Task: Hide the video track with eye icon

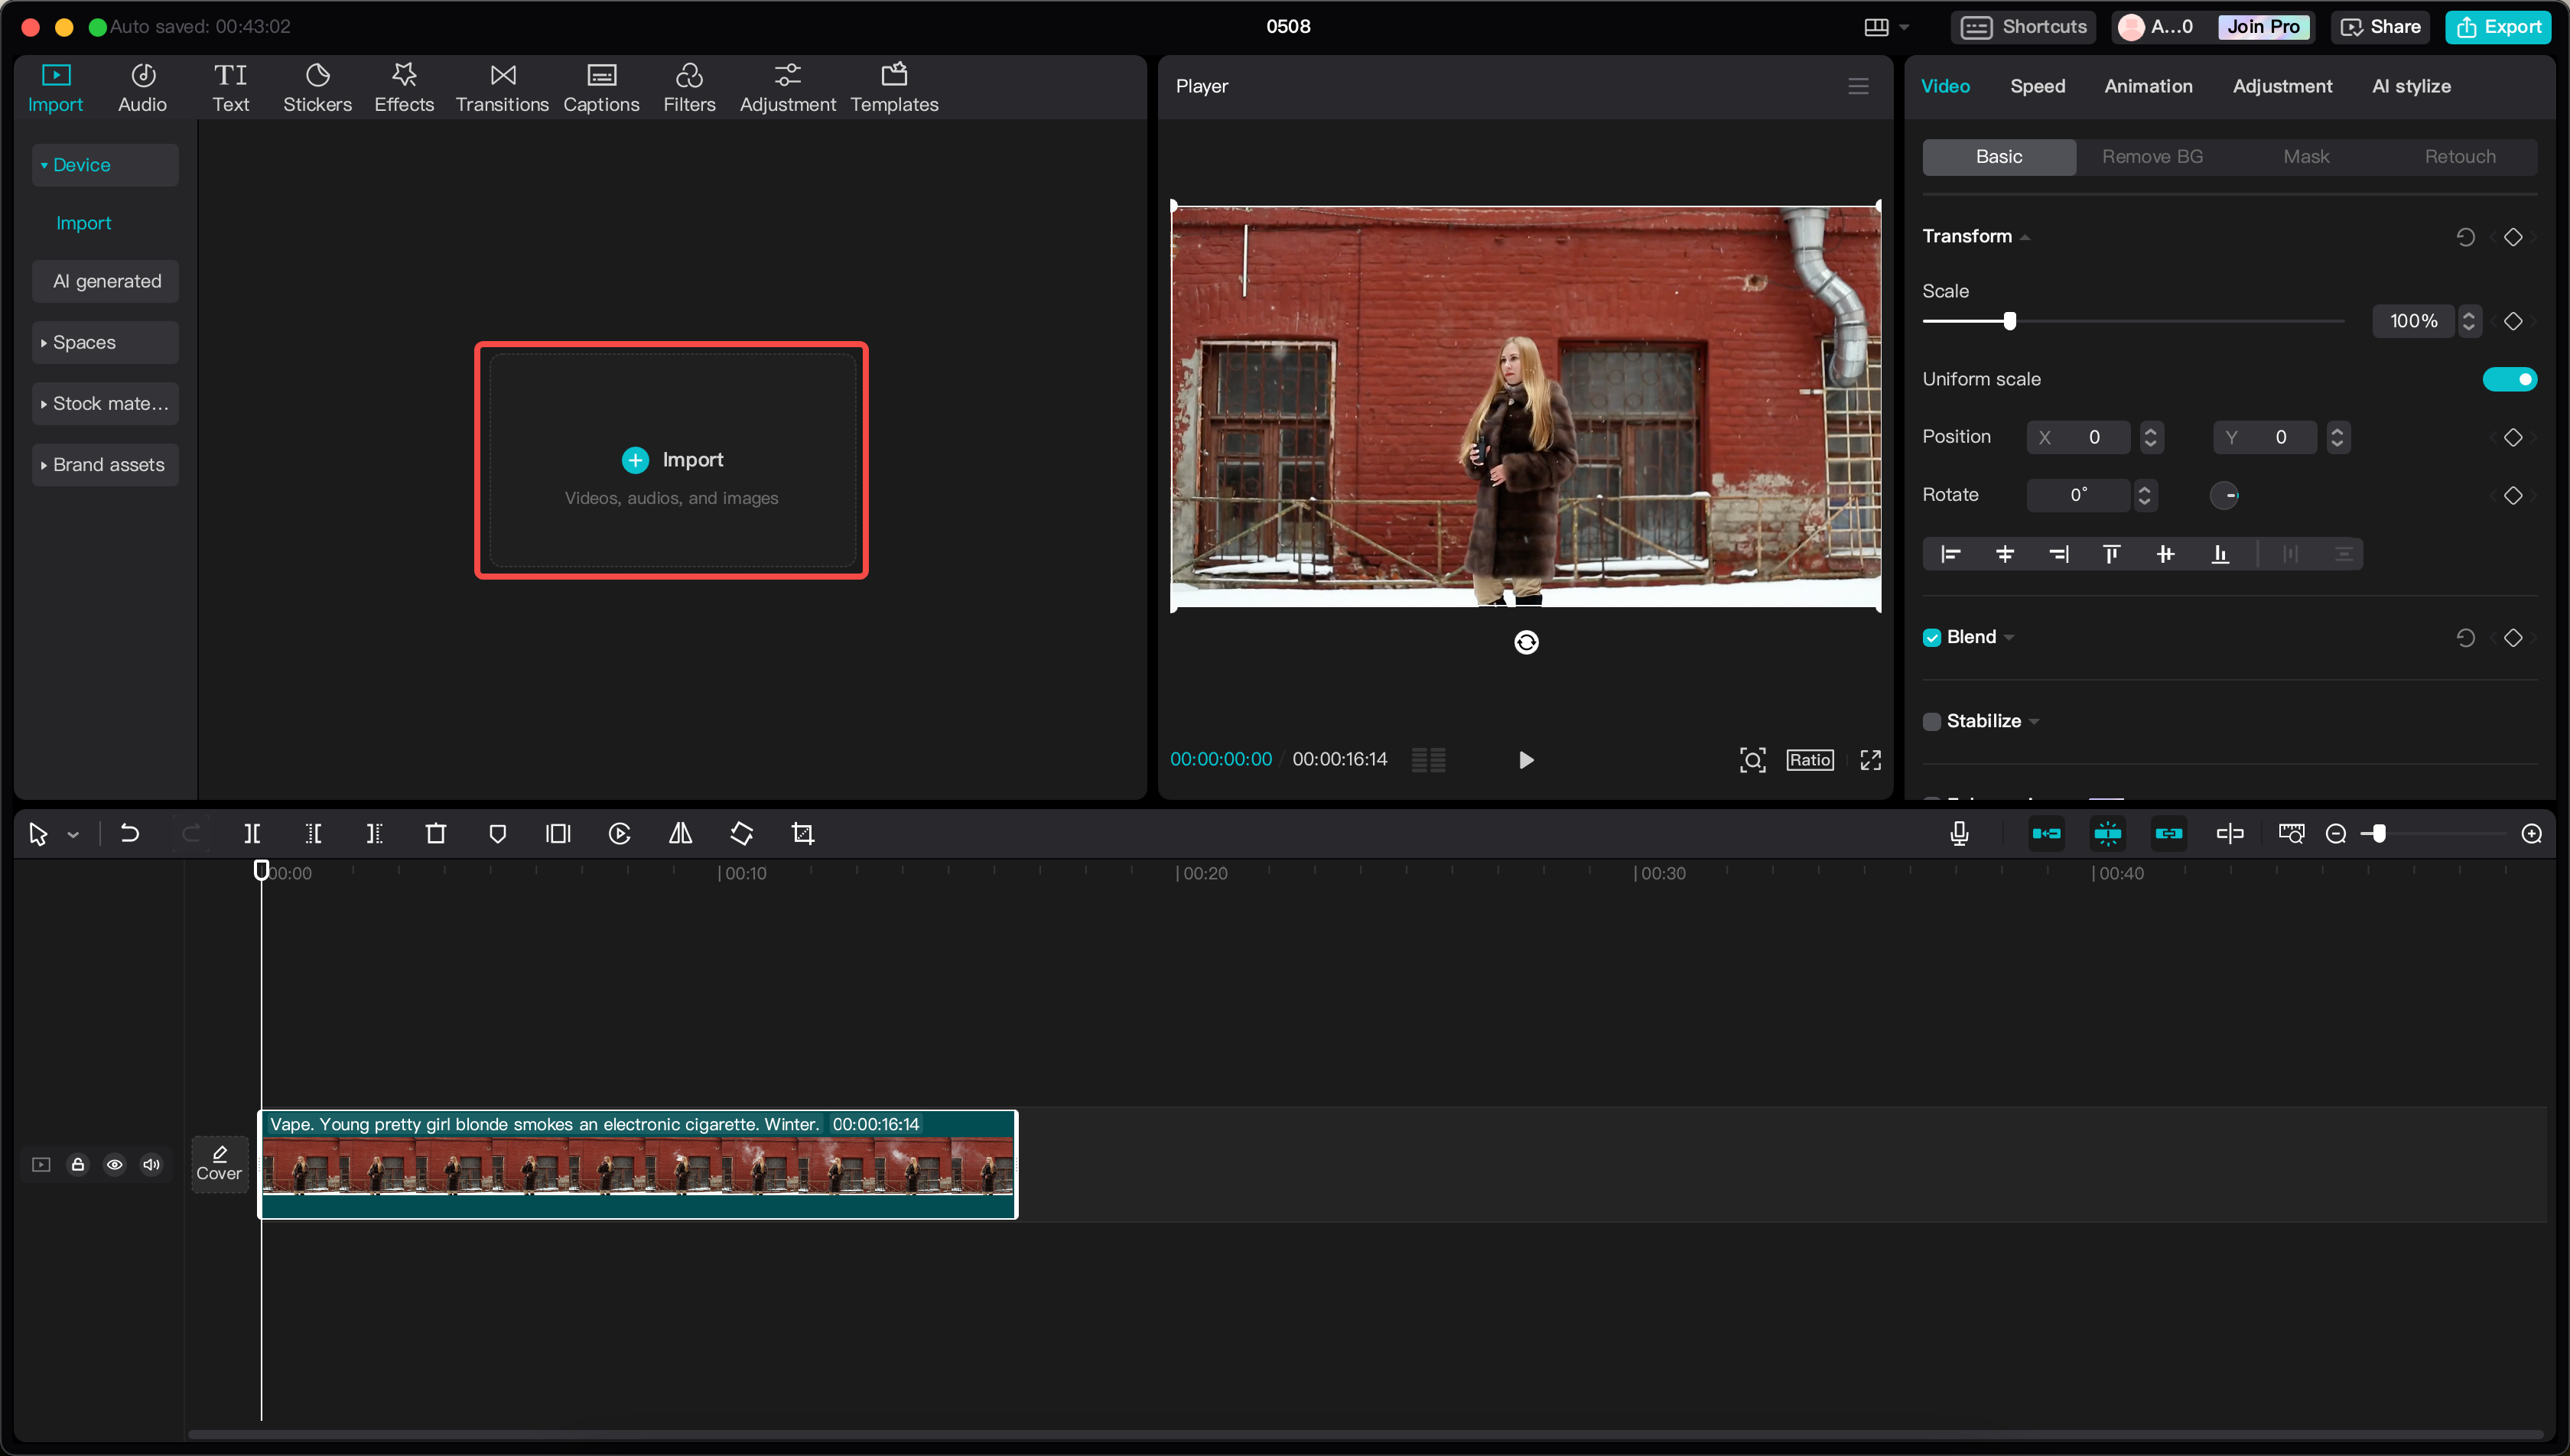Action: 115,1165
